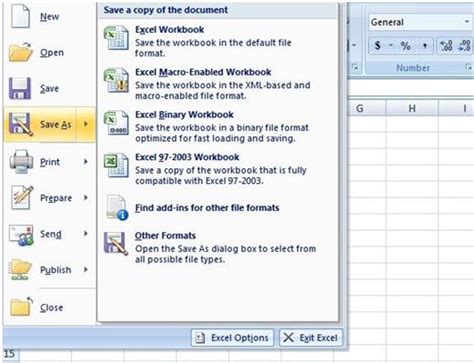The image size is (474, 363).
Task: Click the Prepare checklist icon
Action: 22,198
